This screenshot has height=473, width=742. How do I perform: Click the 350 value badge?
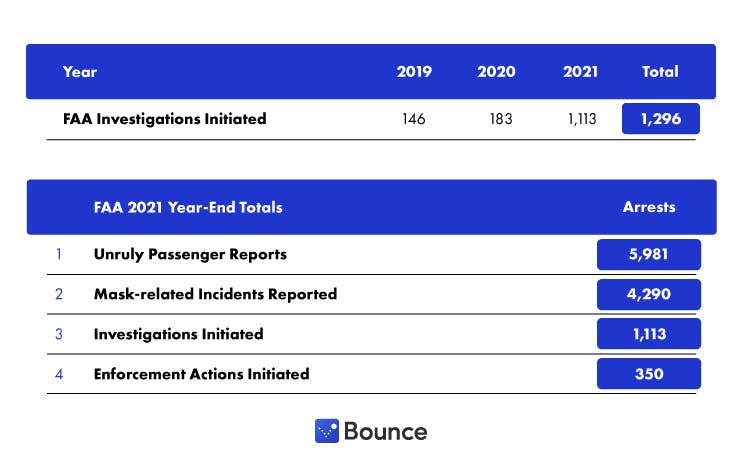(x=649, y=374)
